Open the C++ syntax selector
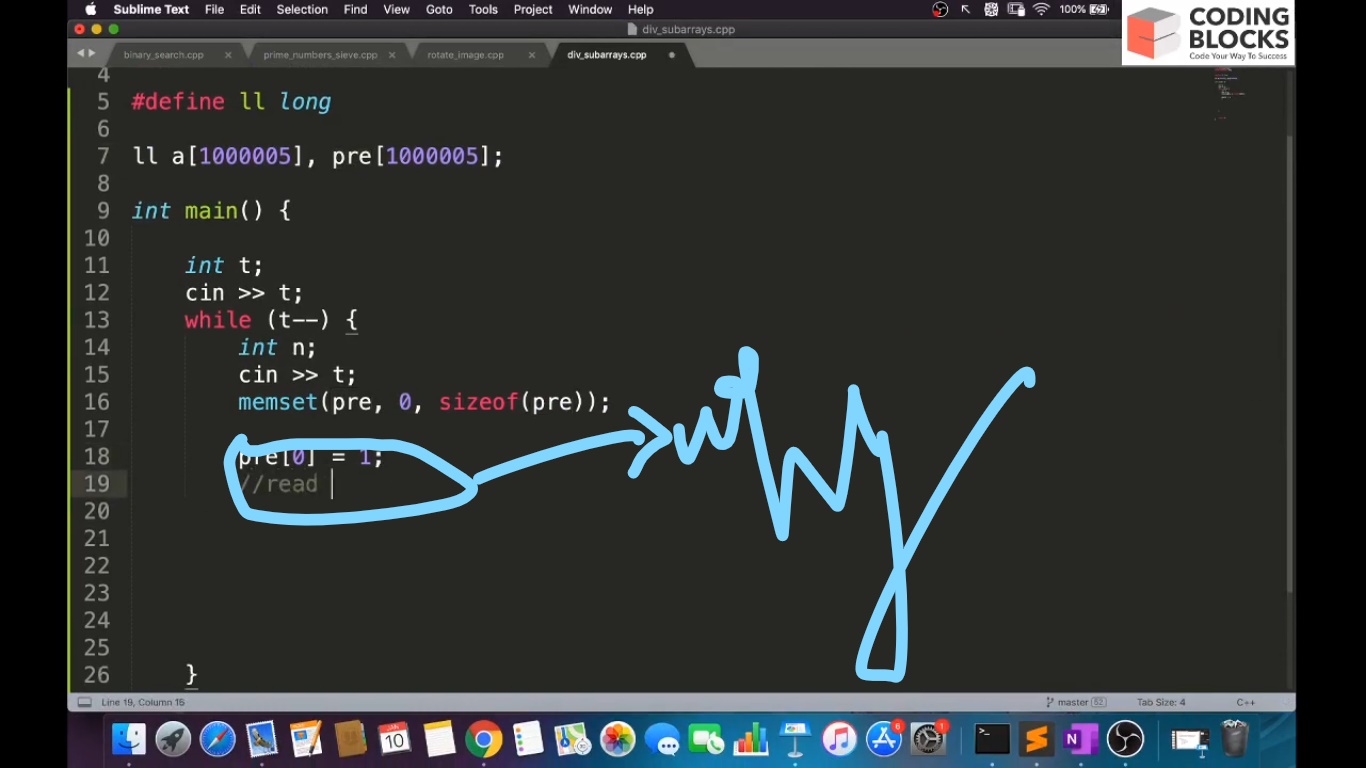 [x=1245, y=702]
